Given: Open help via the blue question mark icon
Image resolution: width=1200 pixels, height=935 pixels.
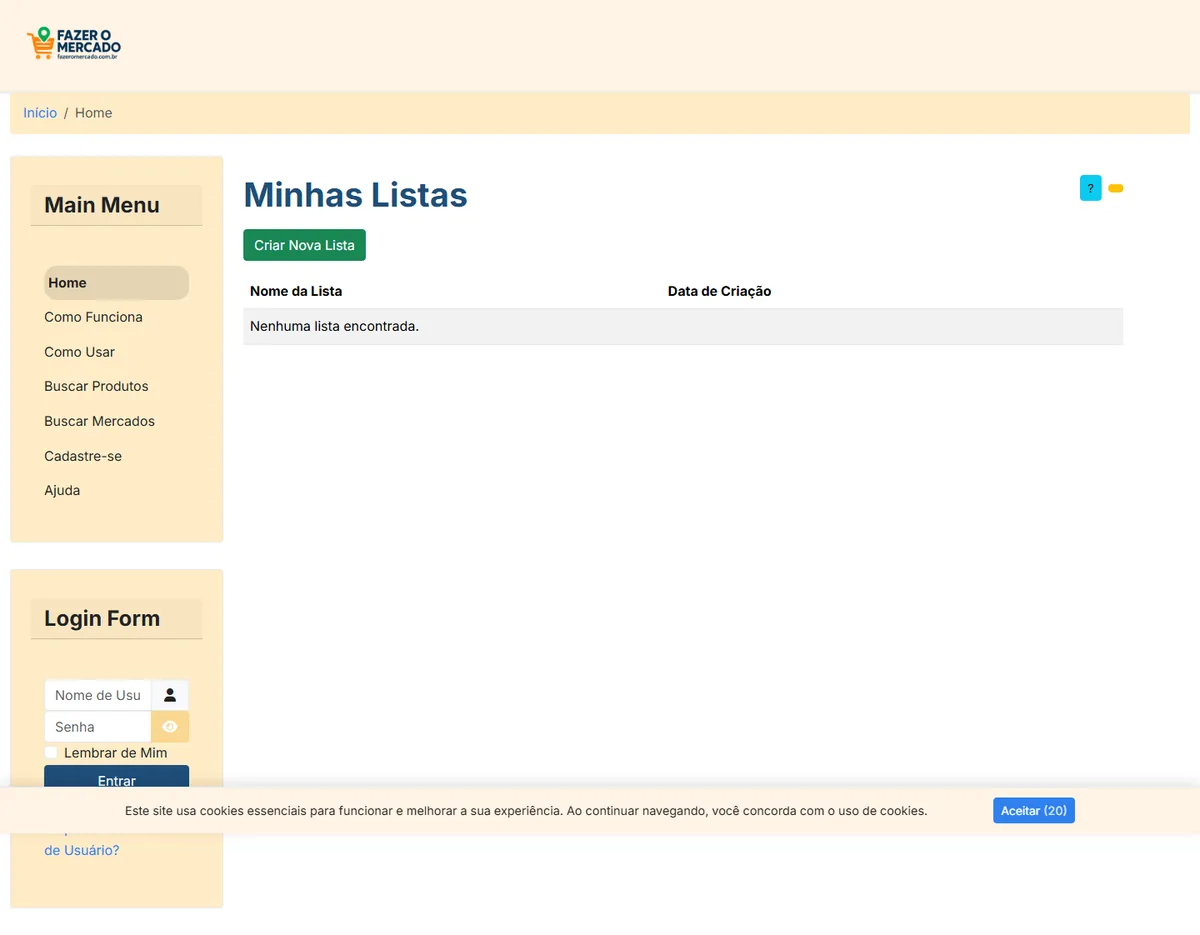Looking at the screenshot, I should tap(1090, 188).
